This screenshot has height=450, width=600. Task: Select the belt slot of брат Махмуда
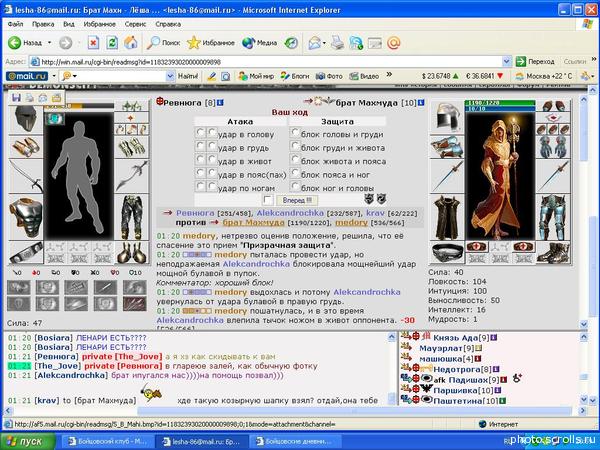coord(447,253)
